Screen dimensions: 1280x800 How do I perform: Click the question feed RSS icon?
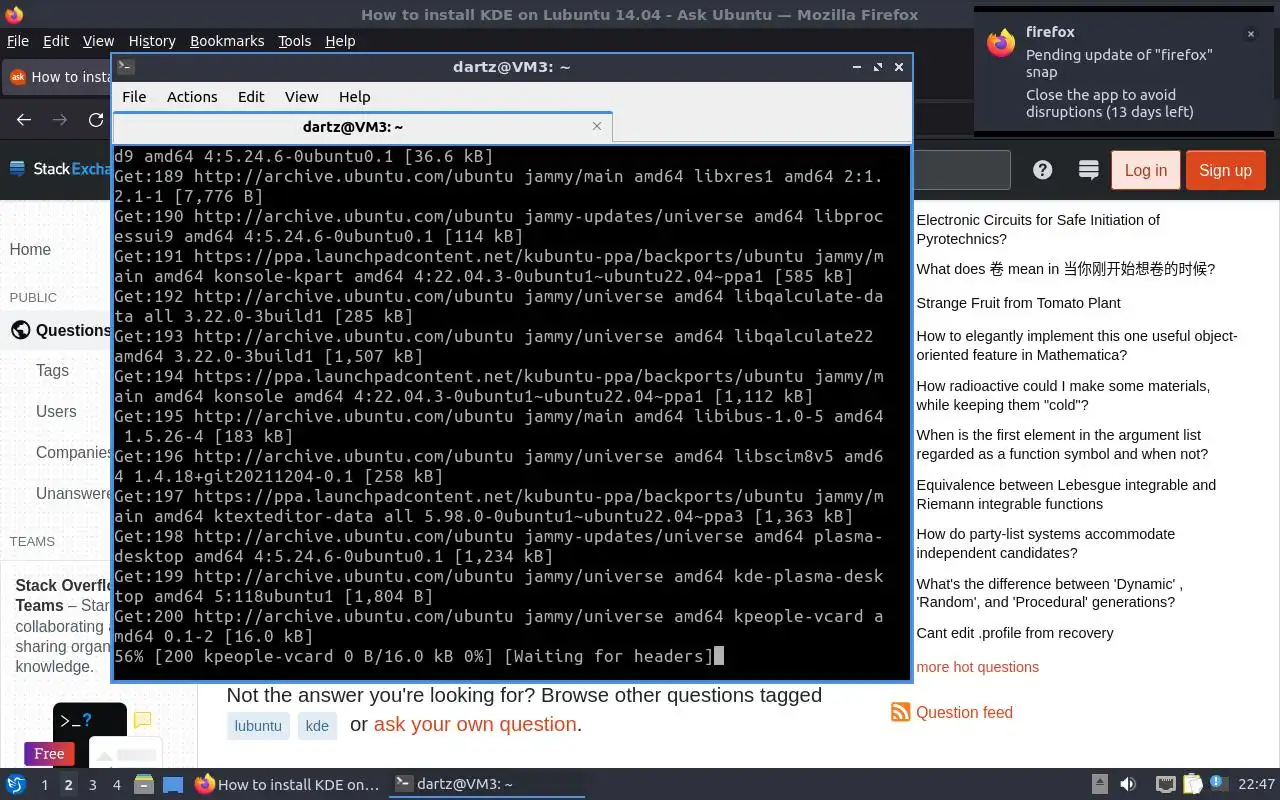coord(901,712)
